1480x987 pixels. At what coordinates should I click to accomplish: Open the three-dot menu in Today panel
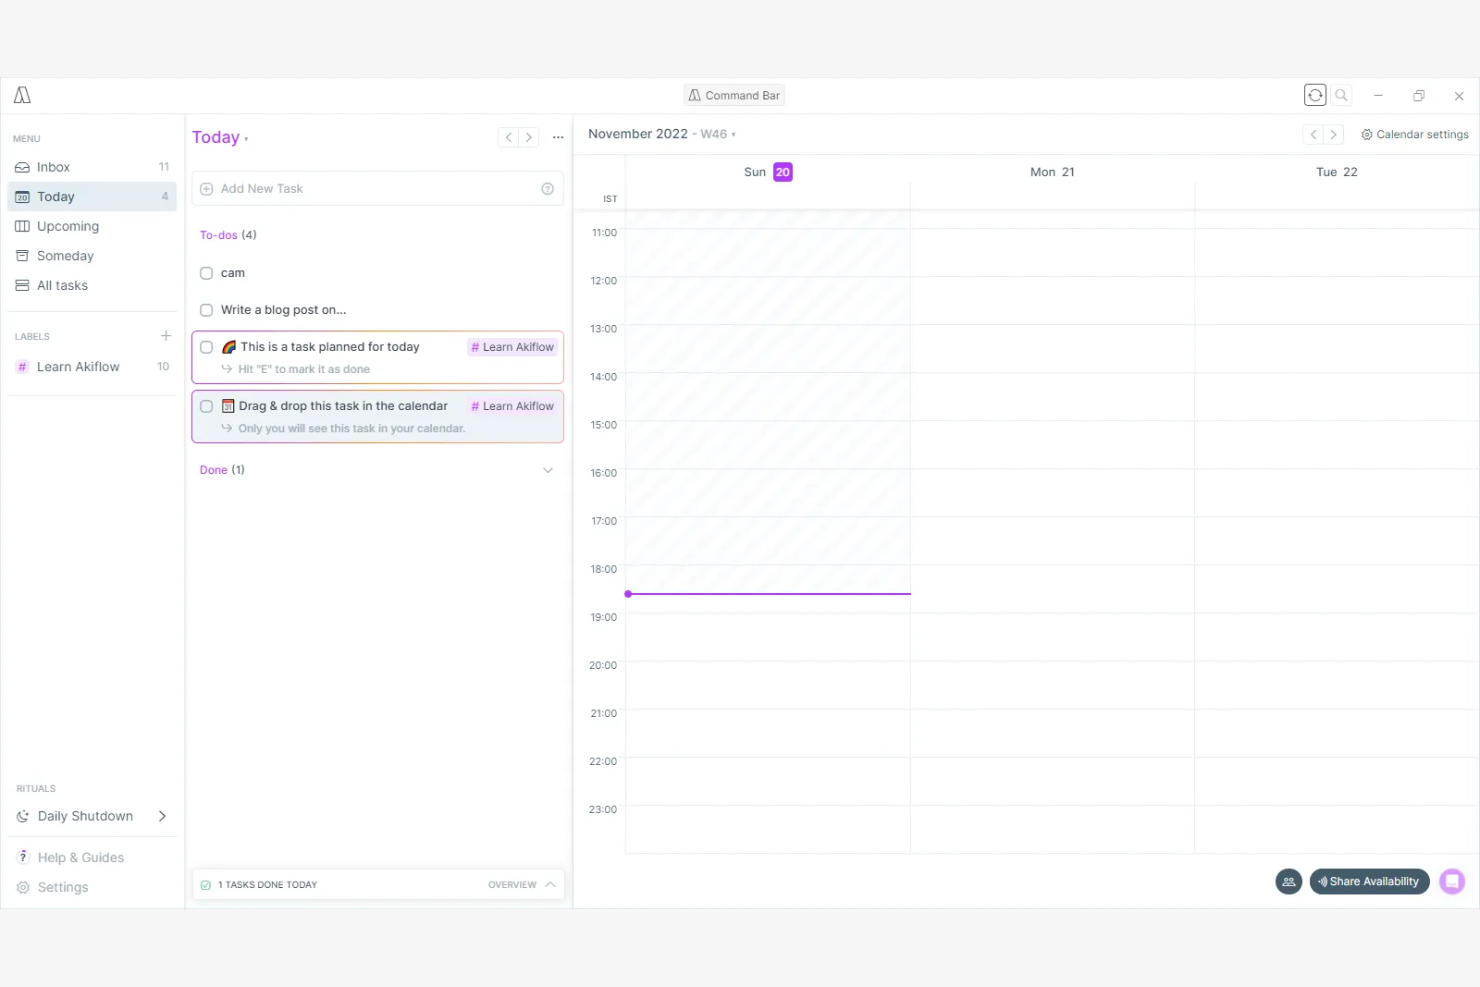558,137
